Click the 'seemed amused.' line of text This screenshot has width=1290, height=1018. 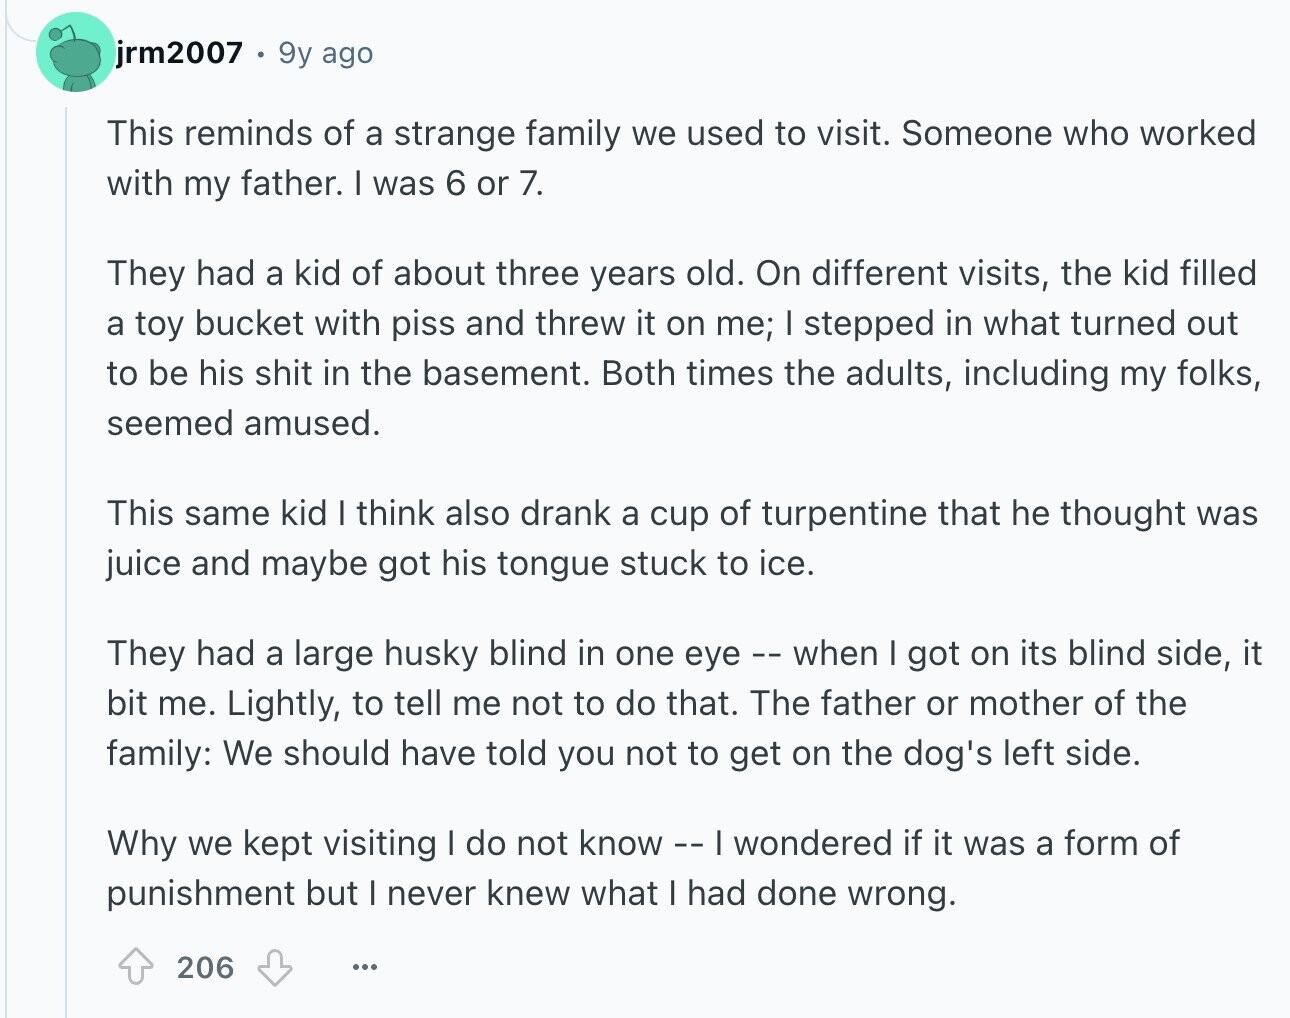tap(244, 423)
